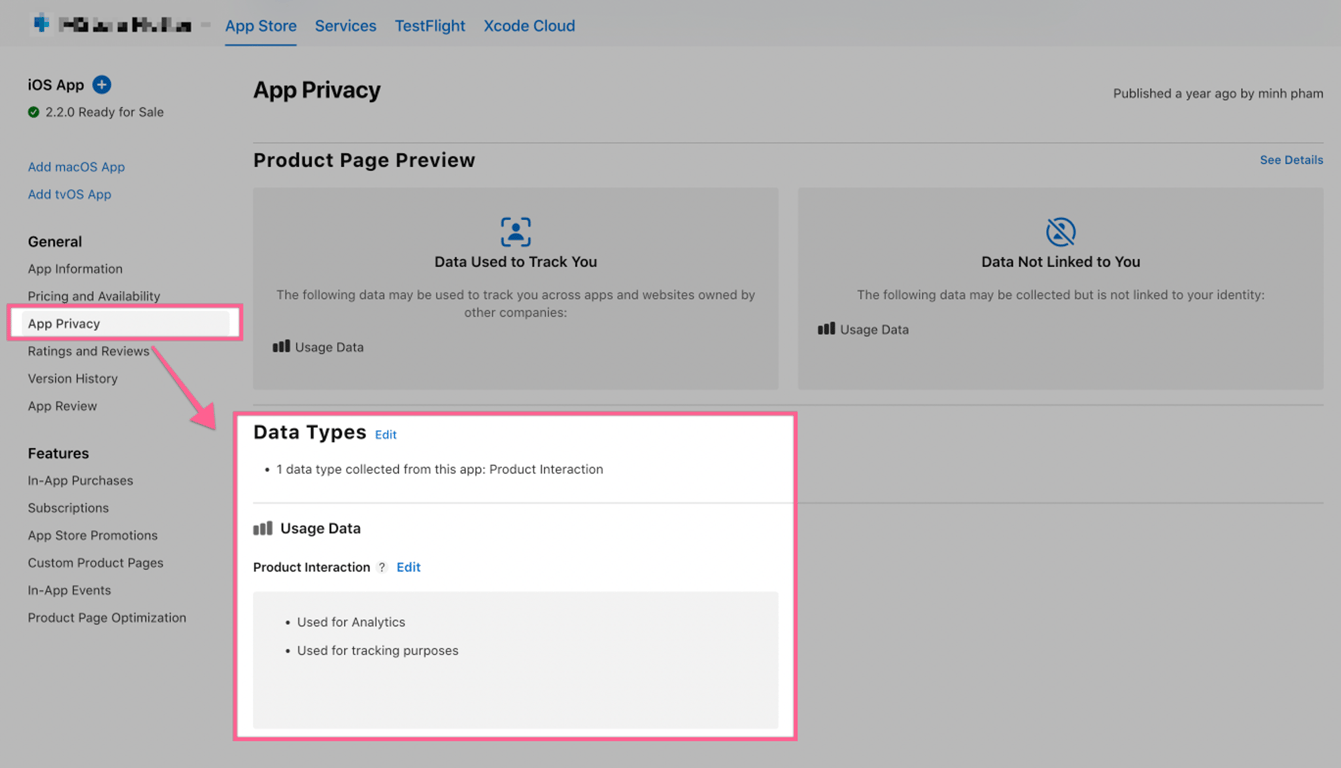
Task: Click the General section header
Action: pyautogui.click(x=55, y=241)
